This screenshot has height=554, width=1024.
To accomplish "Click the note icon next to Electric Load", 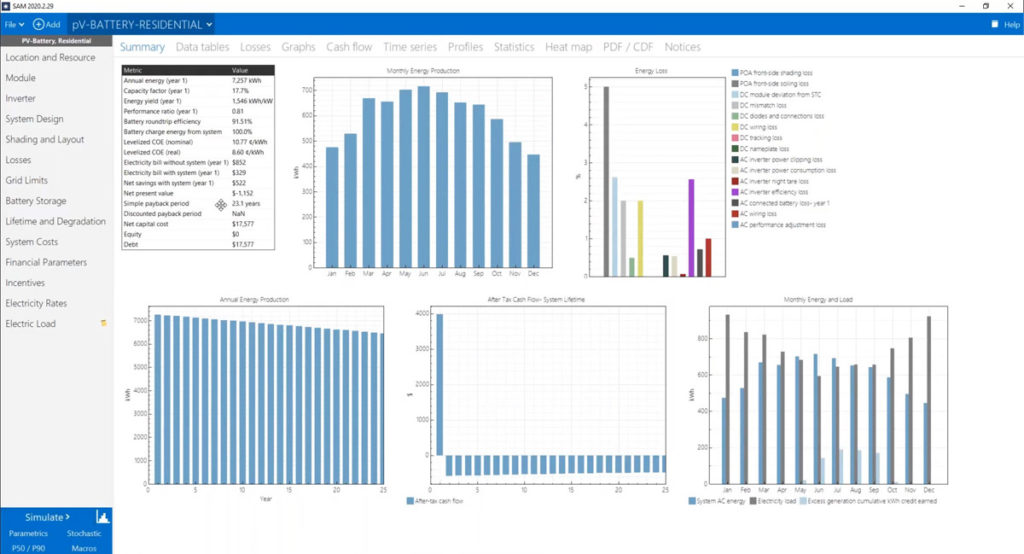I will tap(103, 323).
